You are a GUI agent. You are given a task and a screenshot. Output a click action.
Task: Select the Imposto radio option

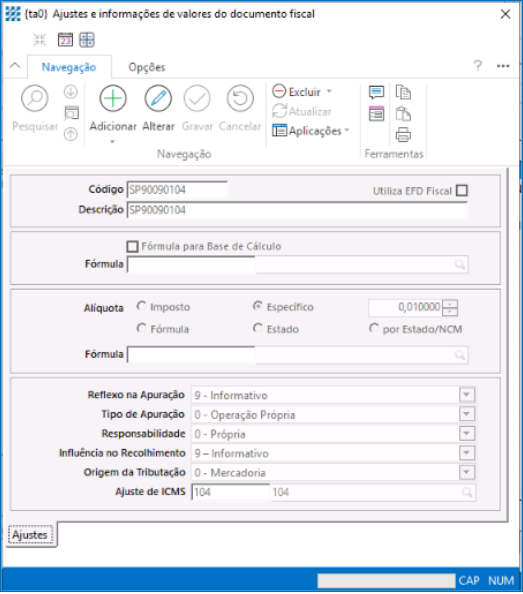pos(142,306)
